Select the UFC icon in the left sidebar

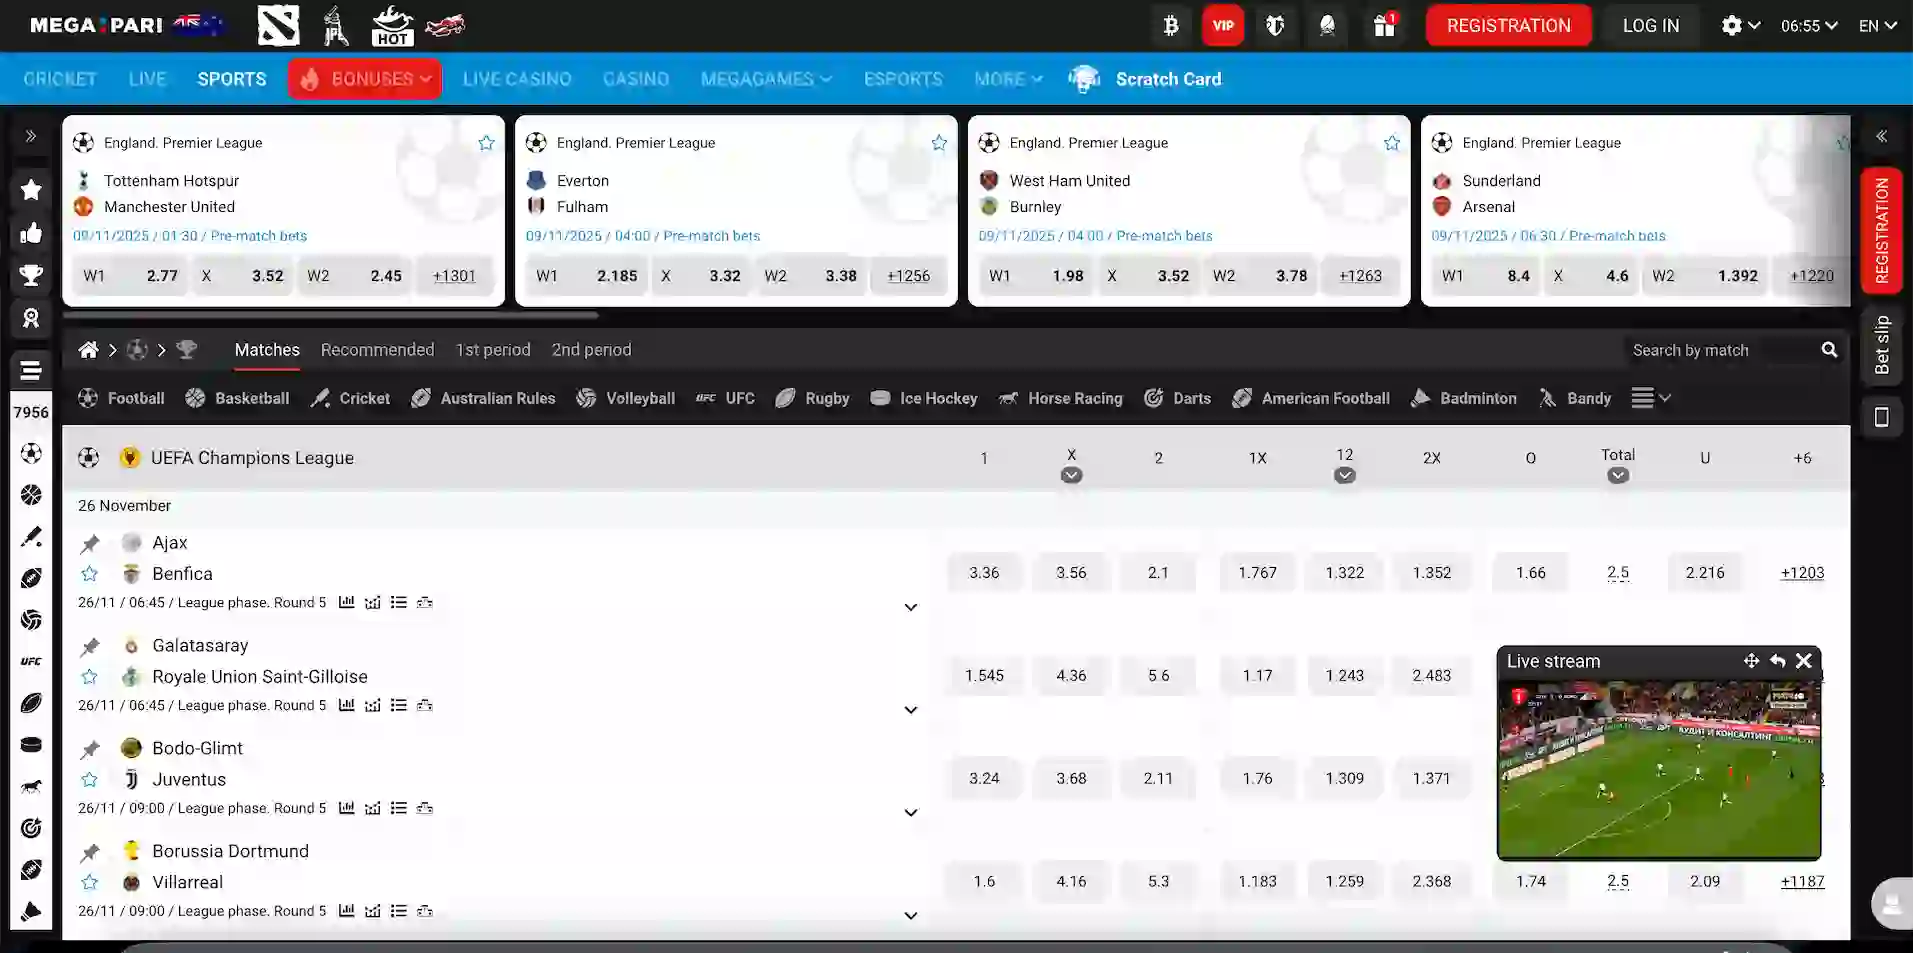[x=31, y=661]
